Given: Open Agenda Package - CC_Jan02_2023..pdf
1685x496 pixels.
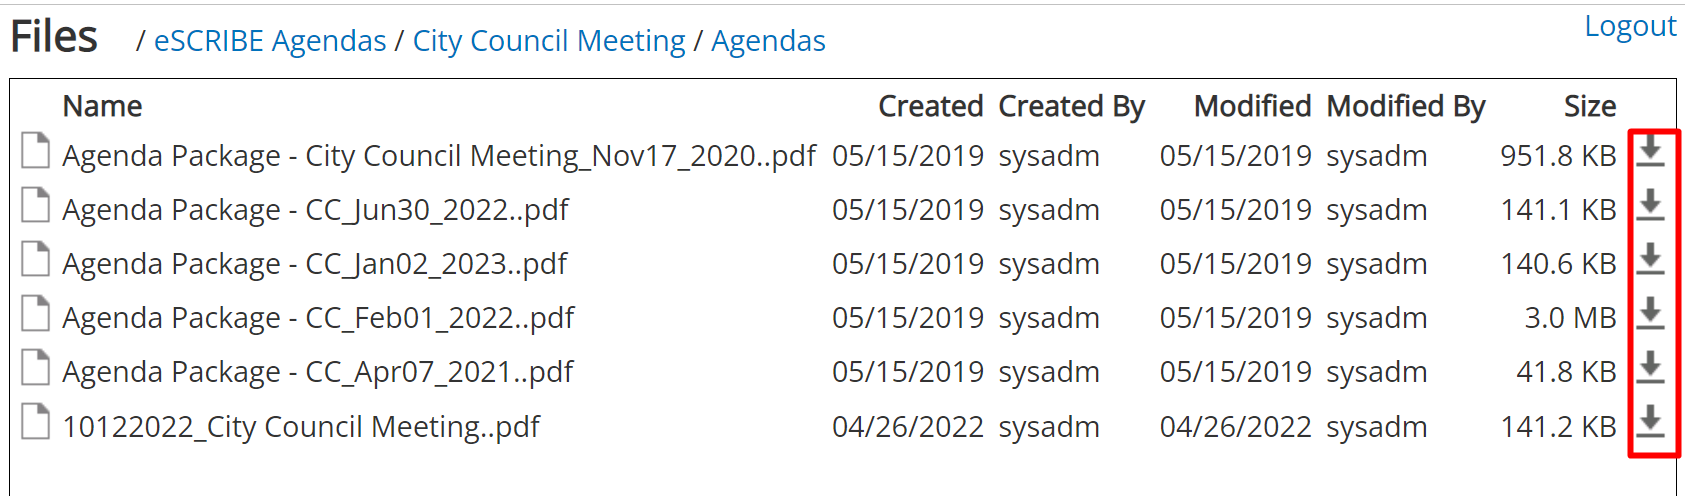Looking at the screenshot, I should point(314,264).
